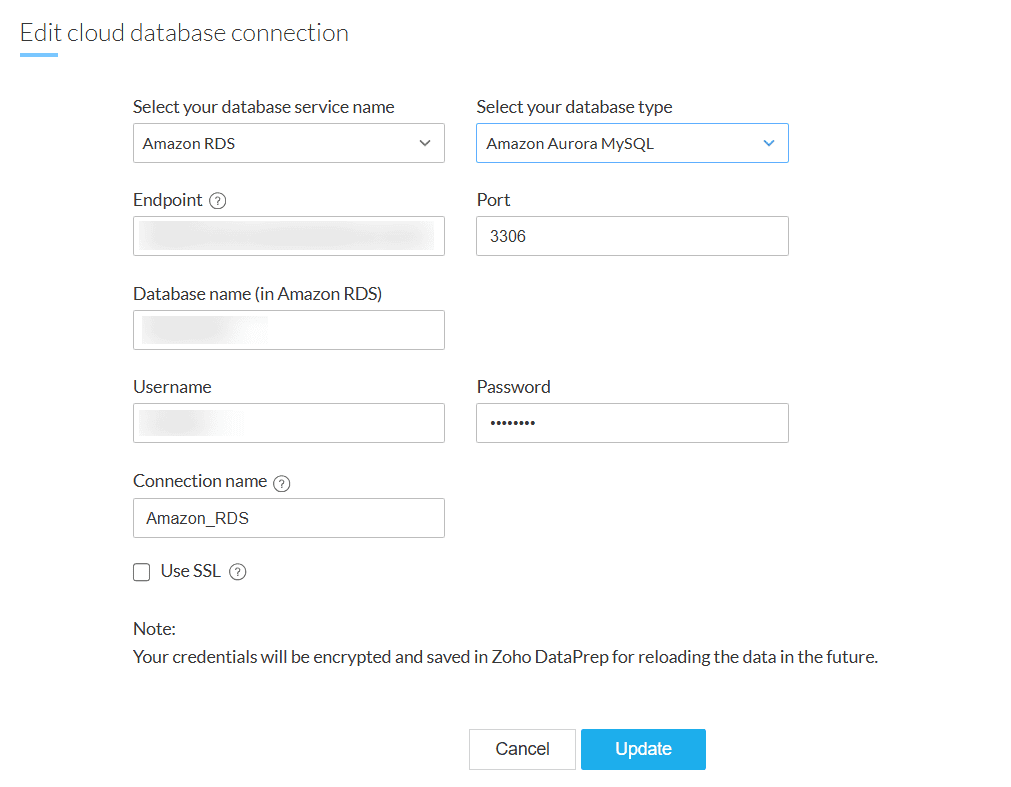Click into the Password field
Screen dimensions: 1011x787
[632, 423]
